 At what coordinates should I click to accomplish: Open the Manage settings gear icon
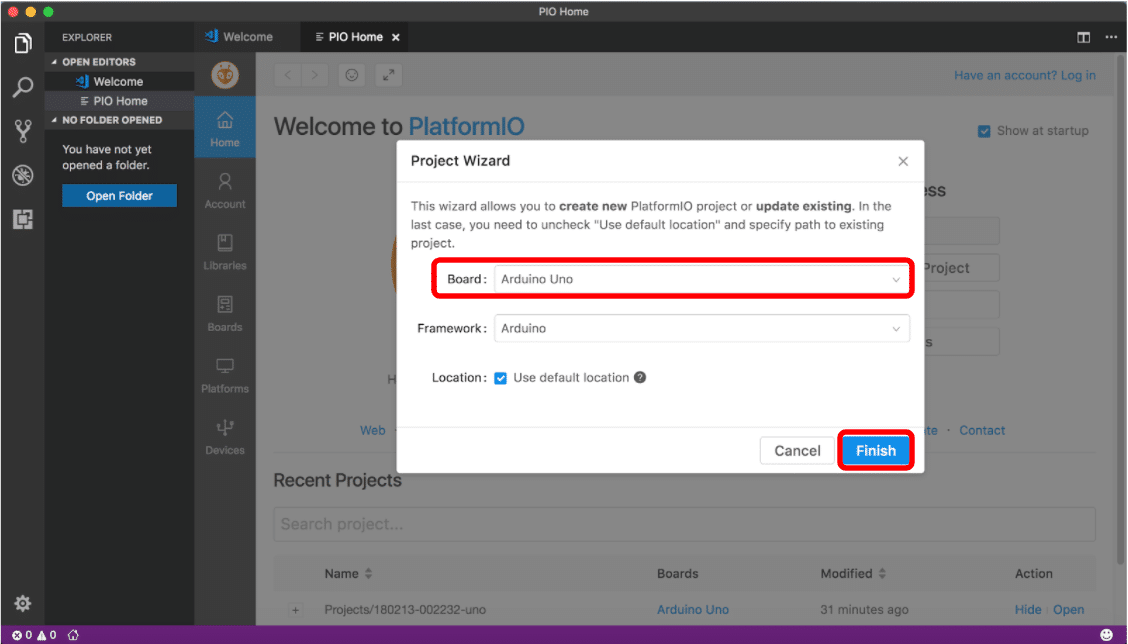coord(22,603)
